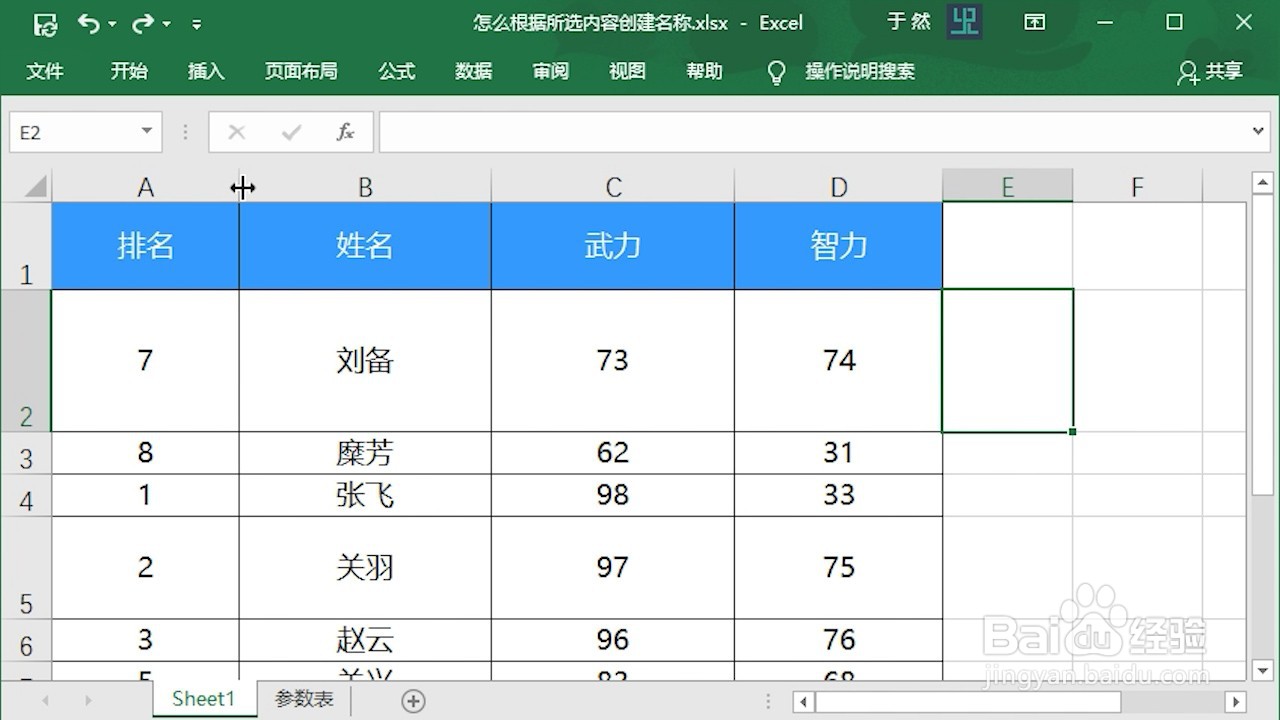Click the Insert Function fx icon
This screenshot has width=1280, height=720.
(344, 131)
